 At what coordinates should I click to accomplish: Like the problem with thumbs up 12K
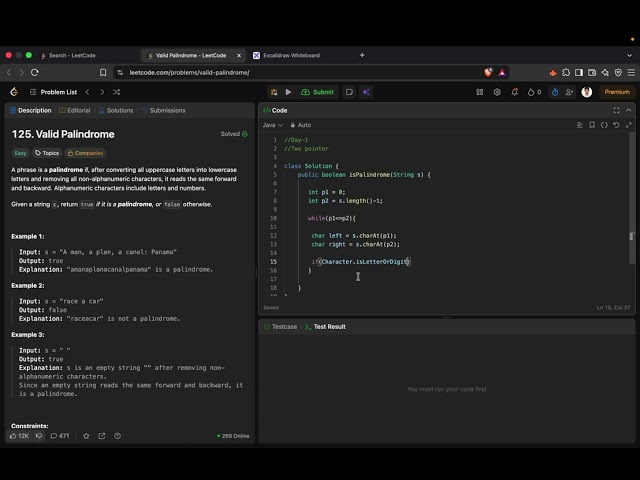coord(19,436)
